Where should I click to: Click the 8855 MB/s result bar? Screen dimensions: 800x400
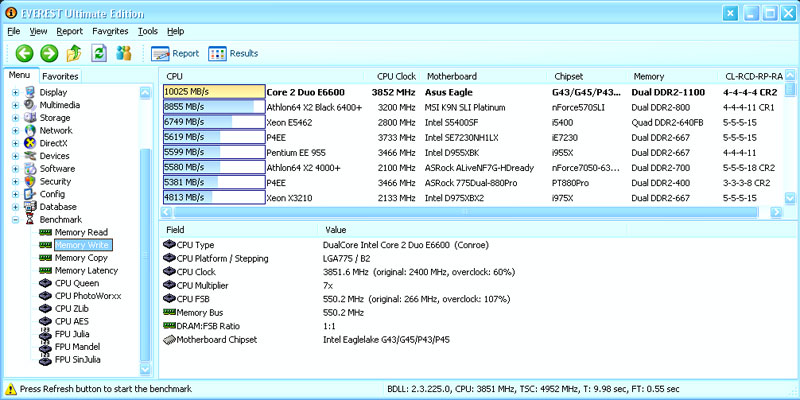tap(214, 107)
